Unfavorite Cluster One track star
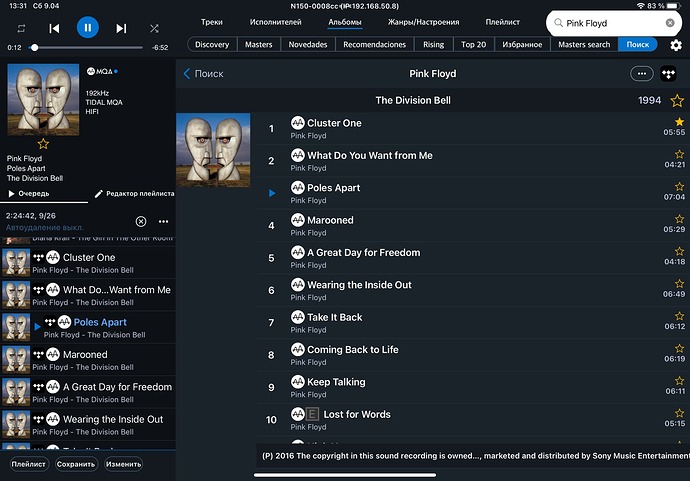 coord(679,121)
